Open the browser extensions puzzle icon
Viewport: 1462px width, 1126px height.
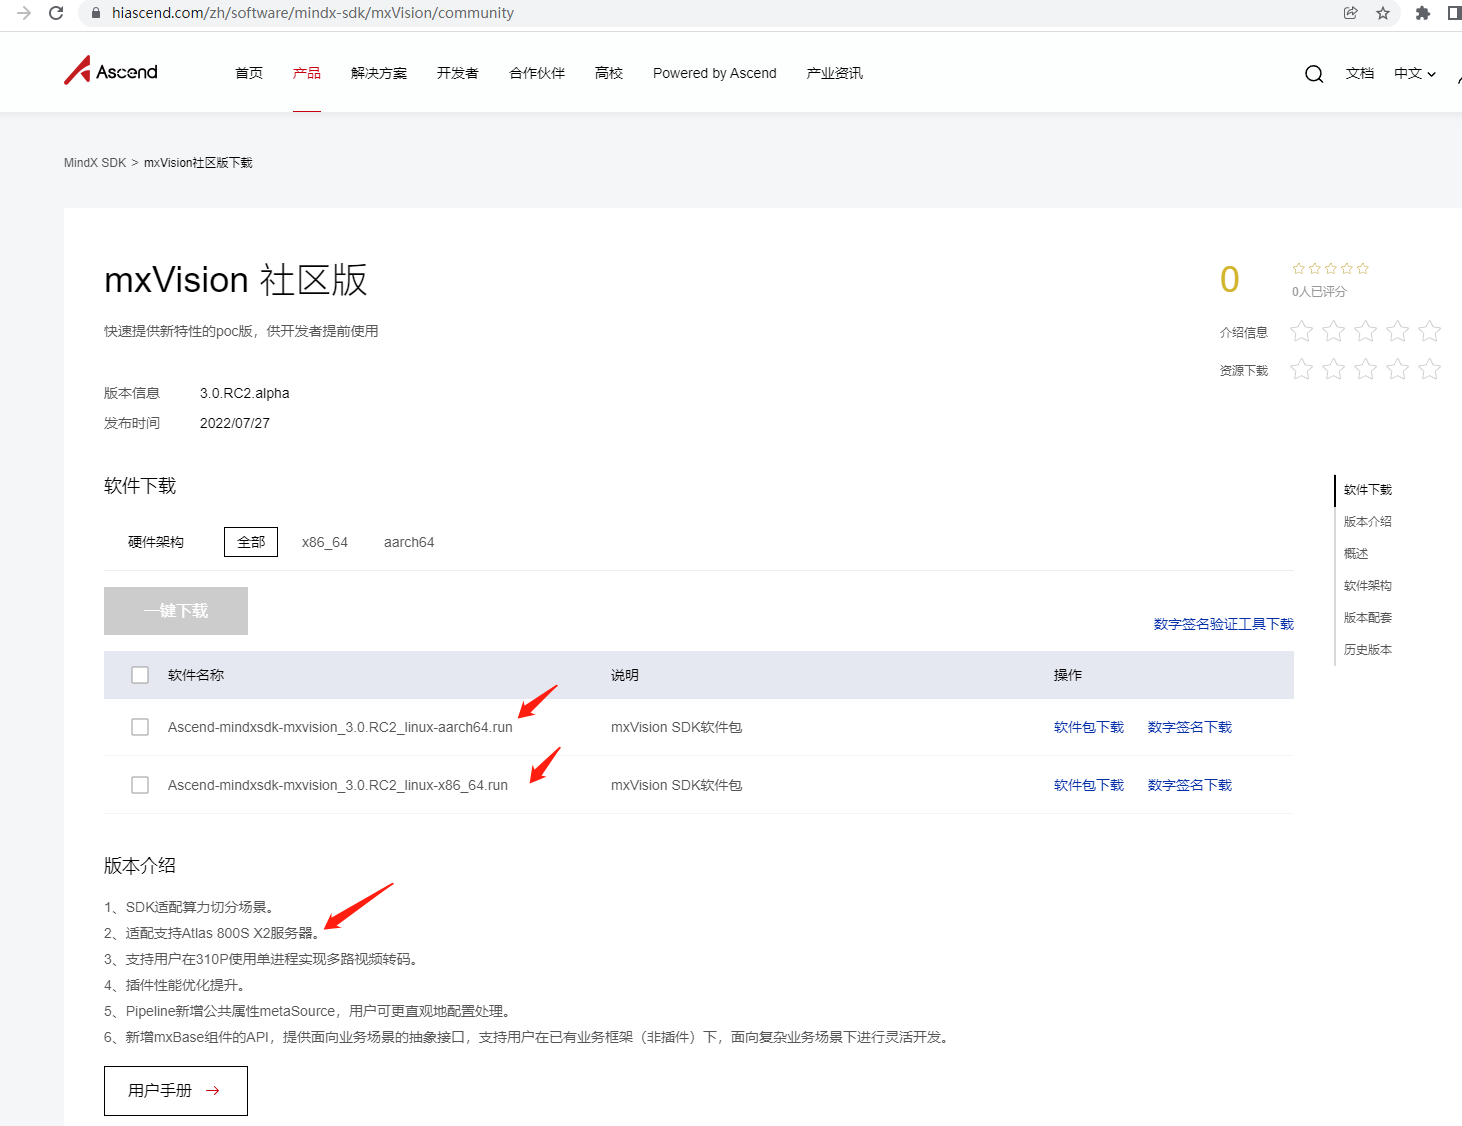point(1422,13)
